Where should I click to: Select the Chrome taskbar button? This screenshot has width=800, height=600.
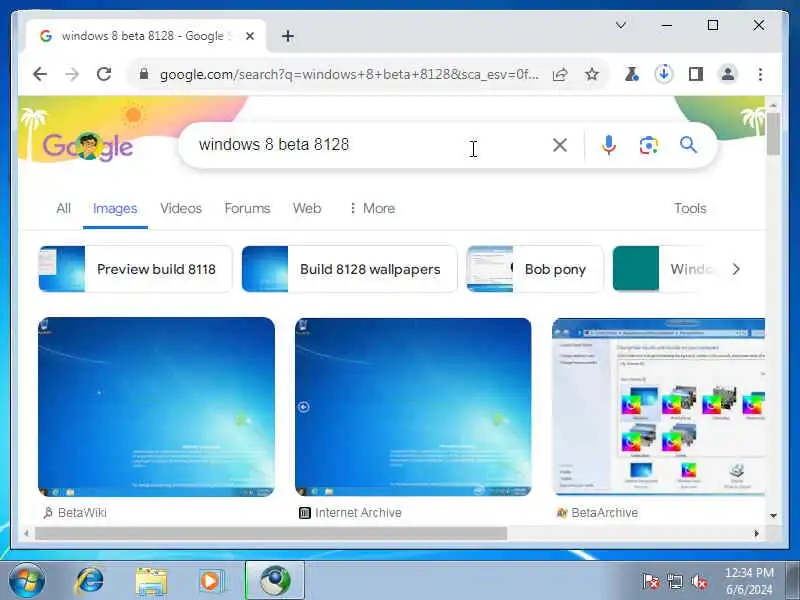[x=275, y=581]
